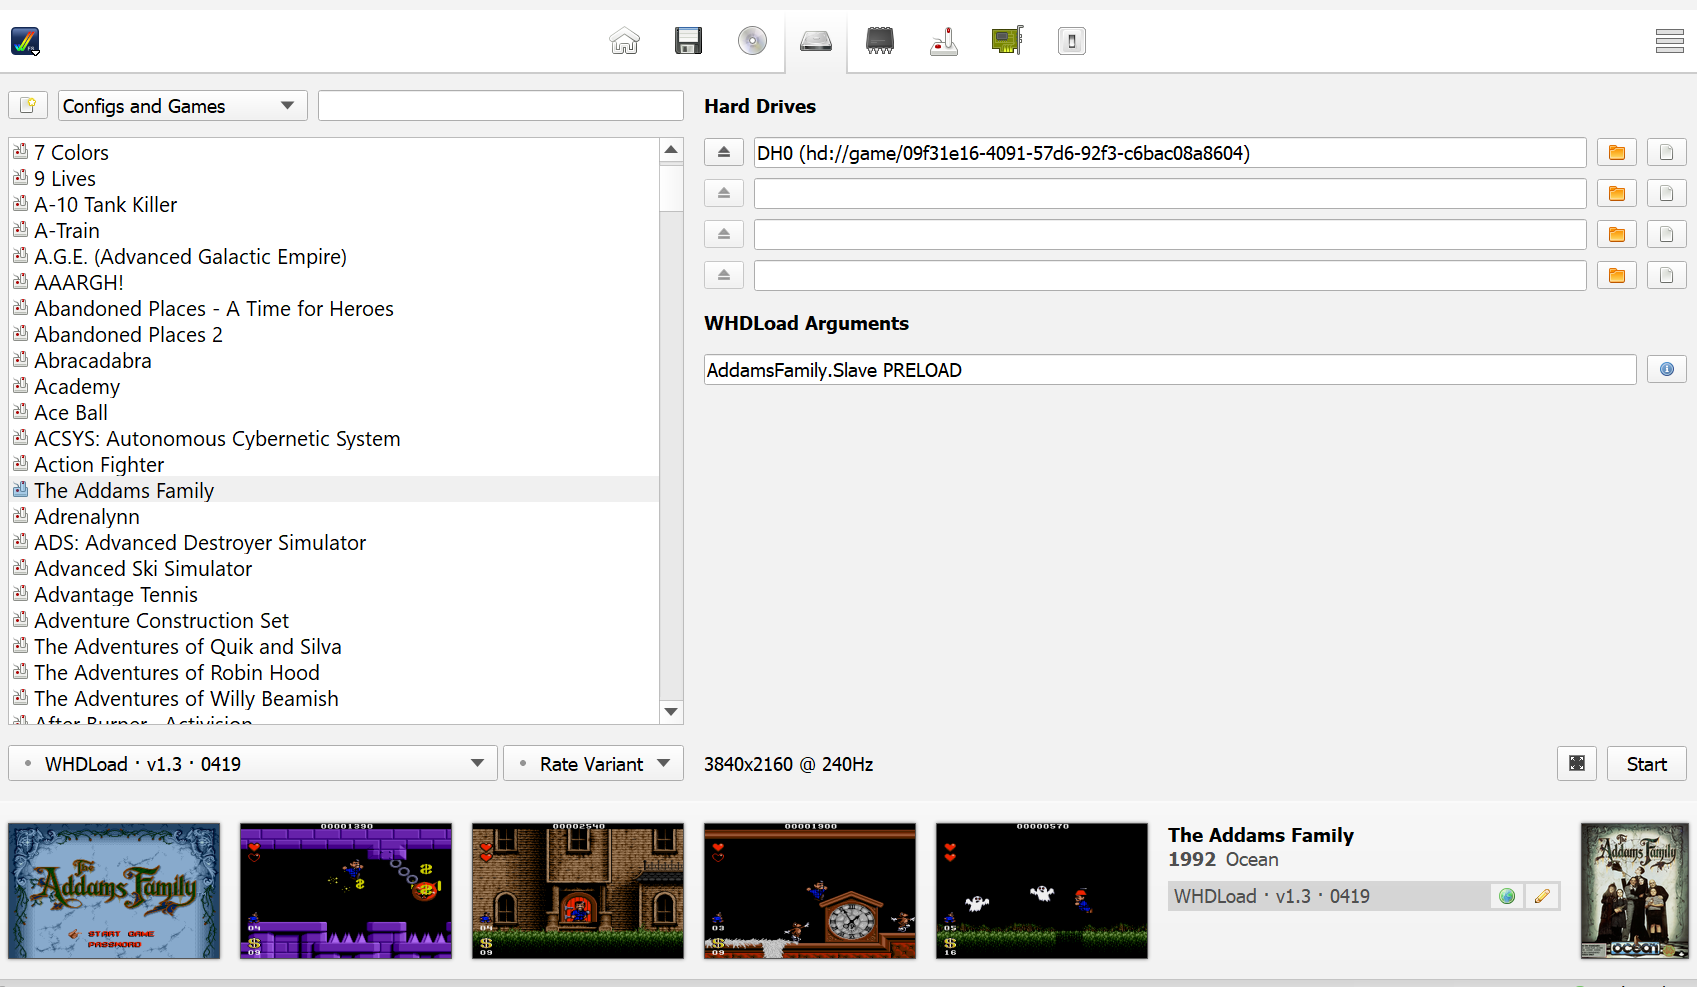Select AAARGH! in the game list
The image size is (1697, 987).
[x=334, y=282]
